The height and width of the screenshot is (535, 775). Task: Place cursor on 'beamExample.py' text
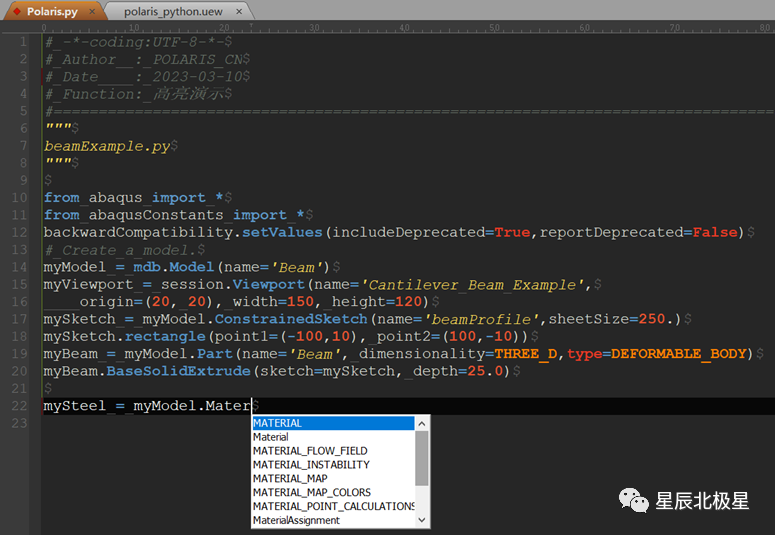click(x=107, y=146)
